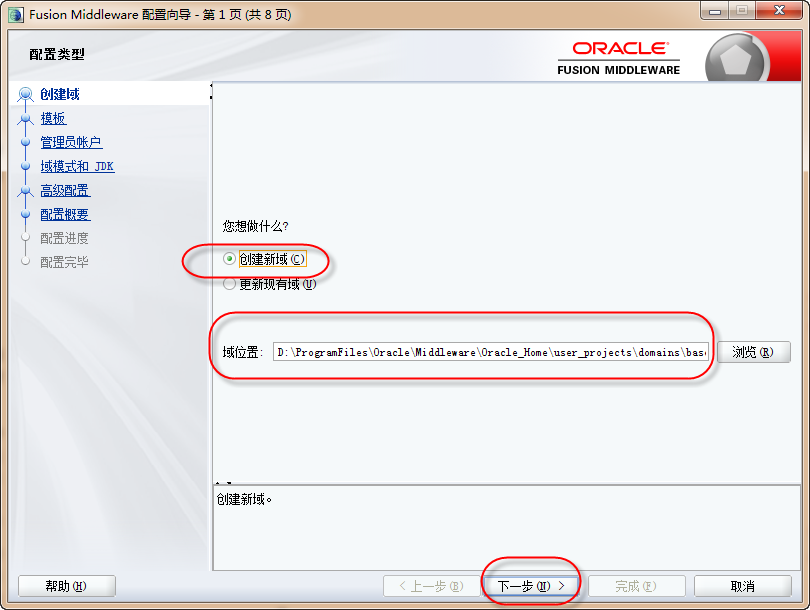Click the 高级配置 step node icon
The height and width of the screenshot is (610, 810).
pos(25,191)
